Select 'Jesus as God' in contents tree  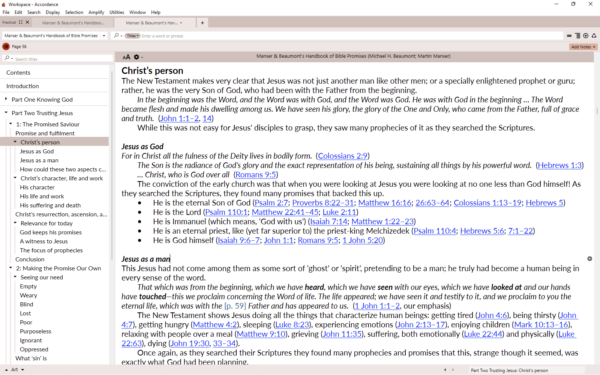pyautogui.click(x=37, y=151)
